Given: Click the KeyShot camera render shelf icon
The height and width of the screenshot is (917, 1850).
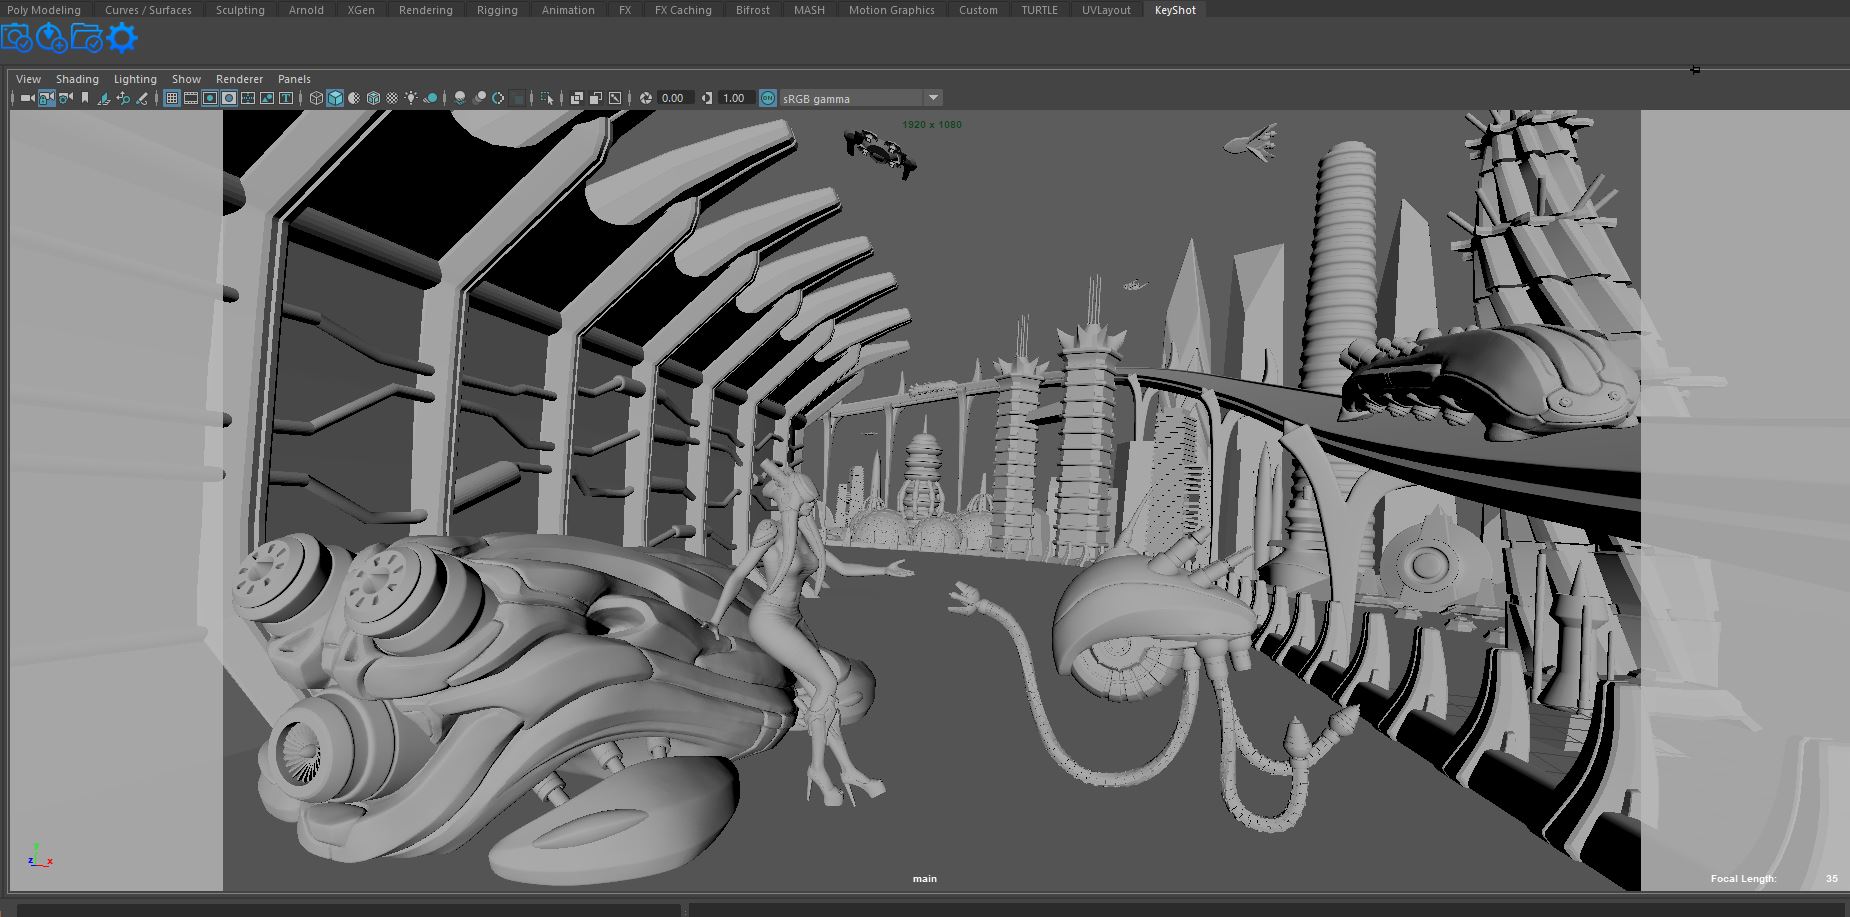Looking at the screenshot, I should (16, 38).
